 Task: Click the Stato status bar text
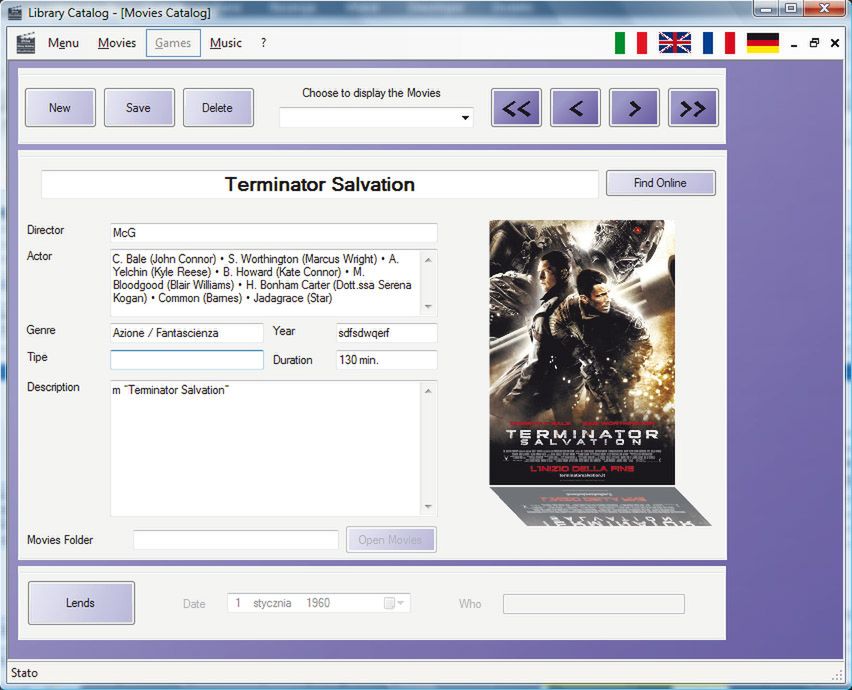24,673
